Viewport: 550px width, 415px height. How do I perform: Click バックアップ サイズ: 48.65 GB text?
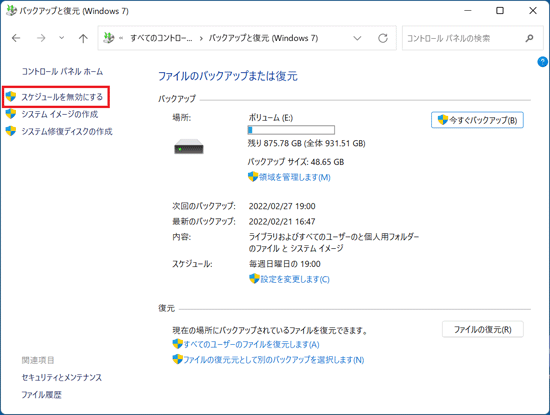[x=296, y=162]
